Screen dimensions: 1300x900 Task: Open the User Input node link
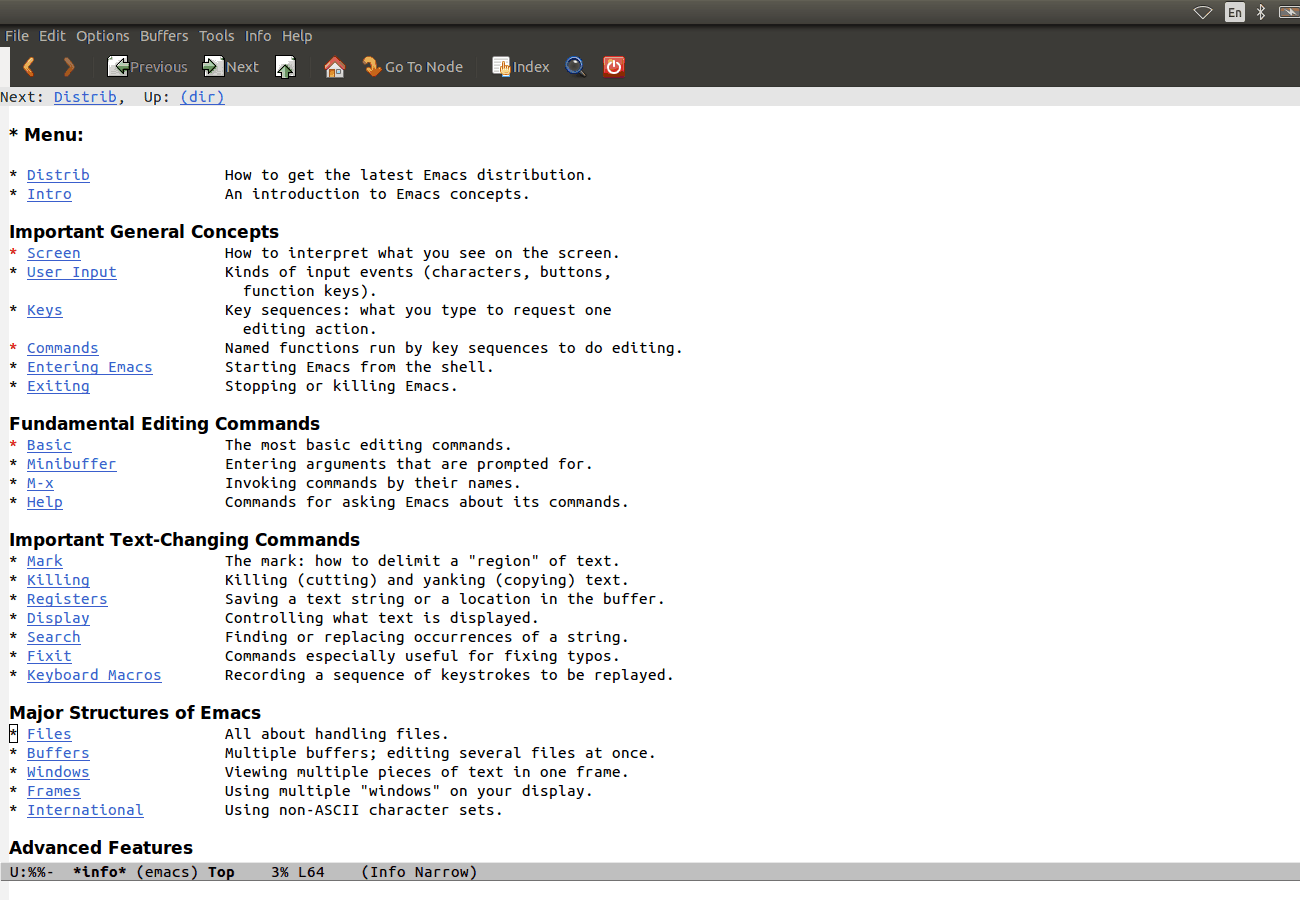pyautogui.click(x=72, y=272)
